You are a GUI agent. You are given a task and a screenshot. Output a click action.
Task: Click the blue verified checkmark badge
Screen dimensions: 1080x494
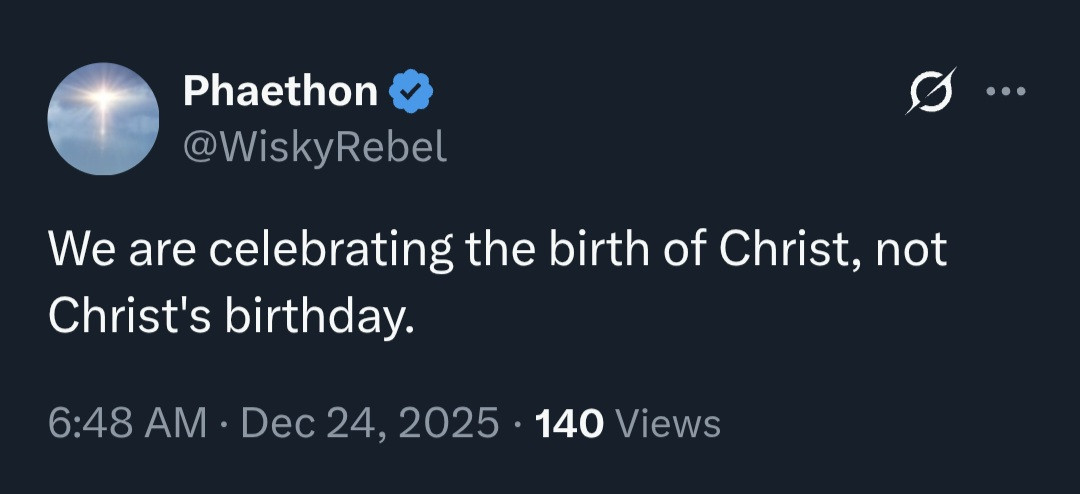click(411, 92)
